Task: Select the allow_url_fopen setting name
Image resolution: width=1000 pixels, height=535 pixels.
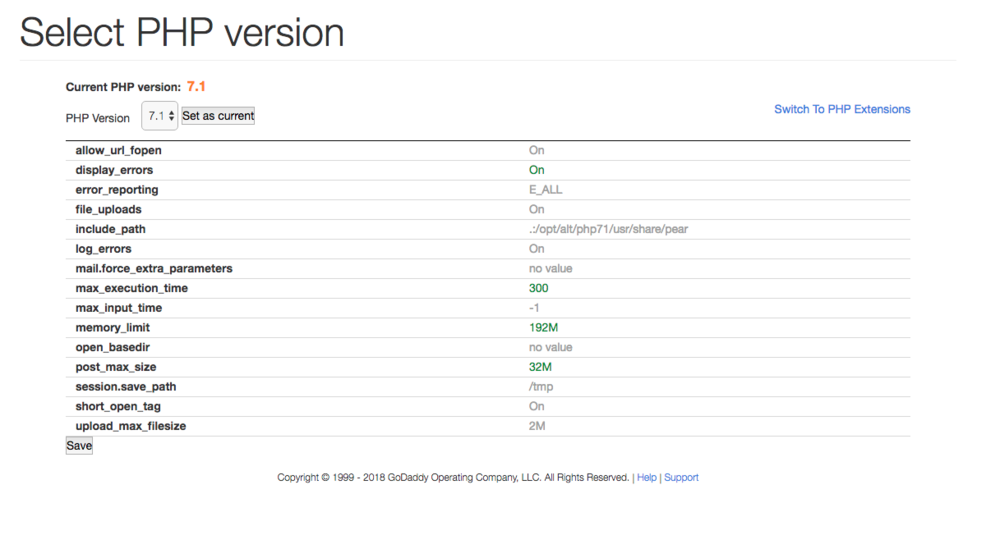Action: click(119, 150)
